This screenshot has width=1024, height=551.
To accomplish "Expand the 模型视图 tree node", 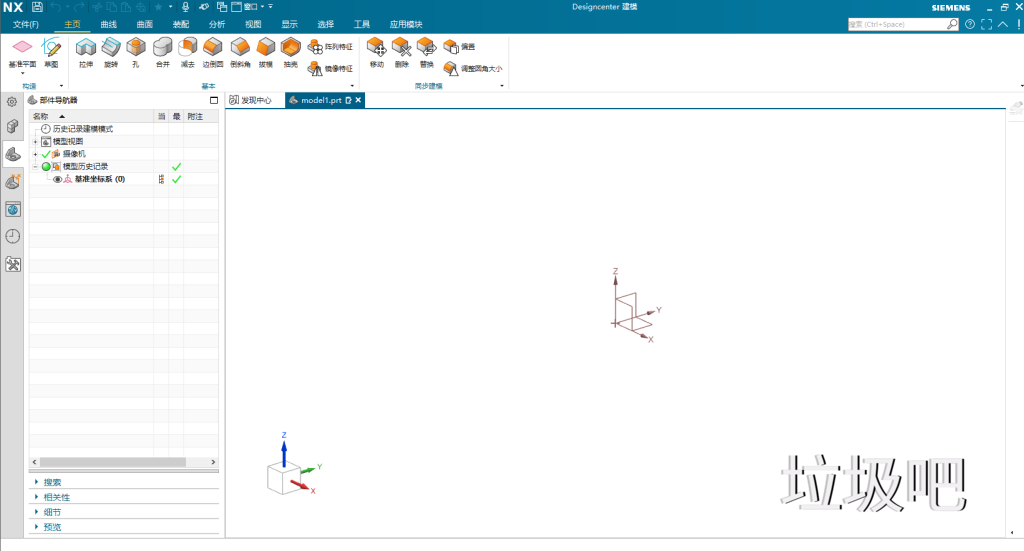I will click(x=35, y=141).
